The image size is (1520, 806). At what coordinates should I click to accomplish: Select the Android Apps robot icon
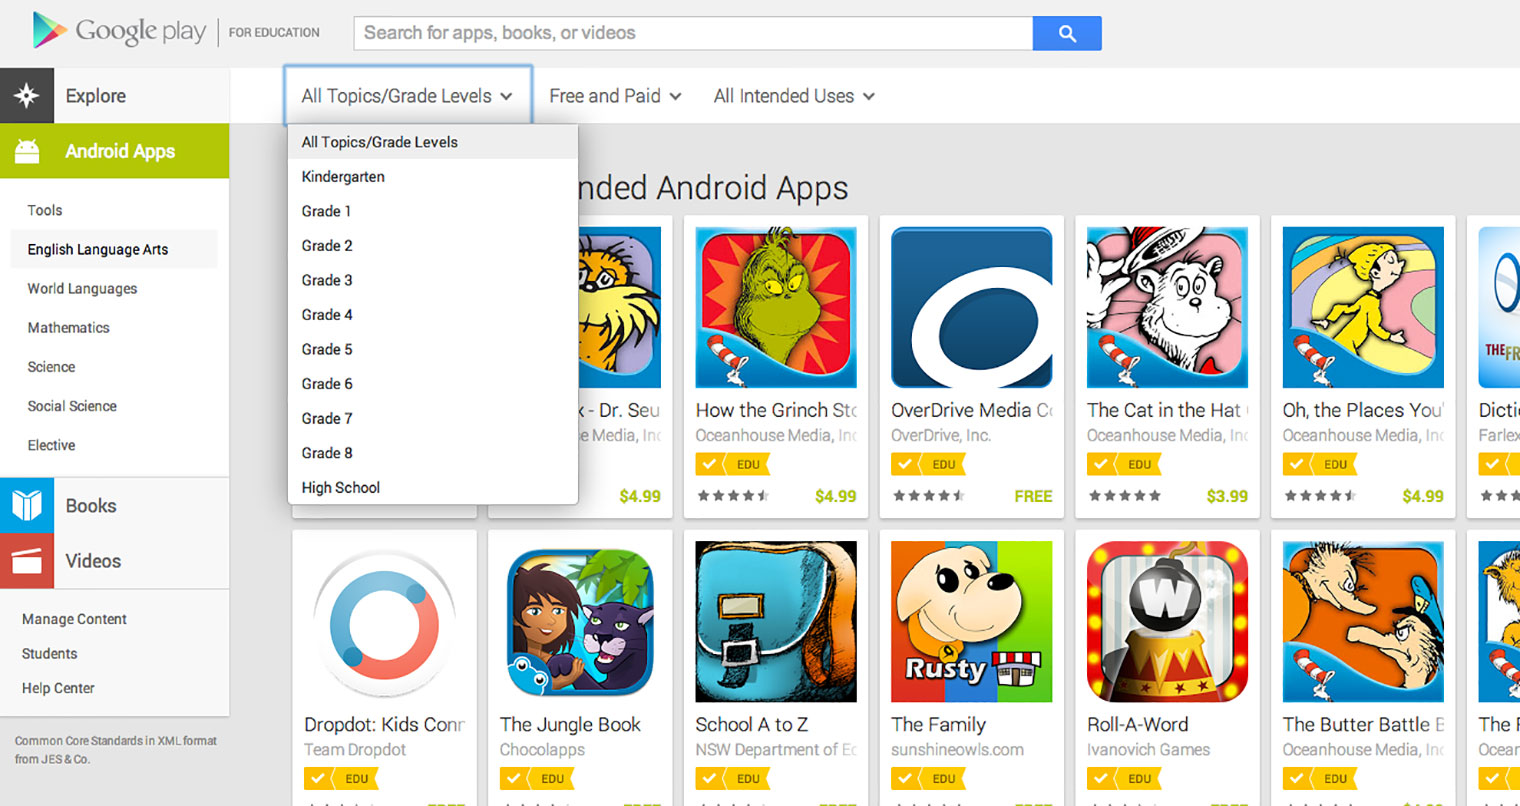pyautogui.click(x=27, y=151)
